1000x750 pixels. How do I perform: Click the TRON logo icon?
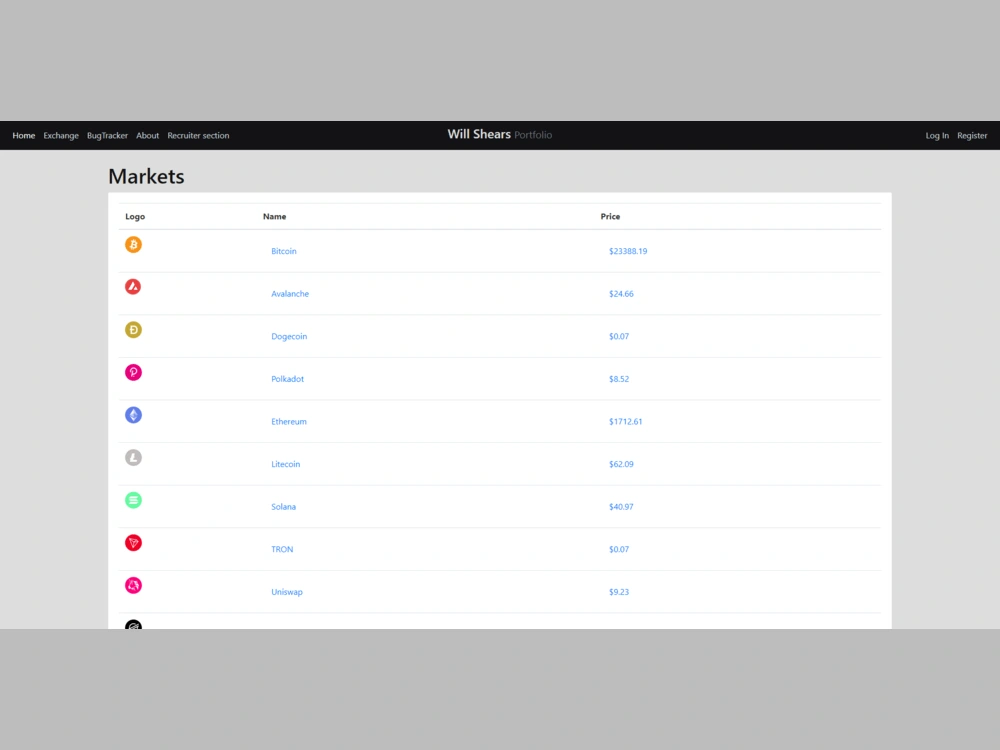(x=133, y=542)
